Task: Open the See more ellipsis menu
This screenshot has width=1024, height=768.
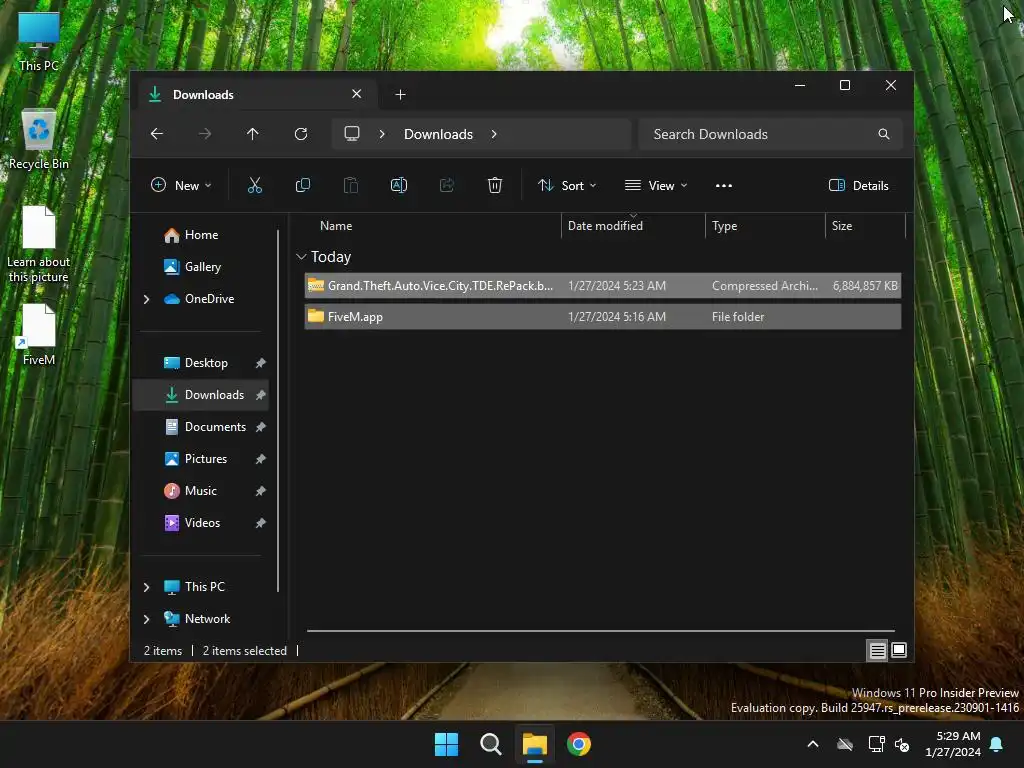Action: pyautogui.click(x=724, y=185)
